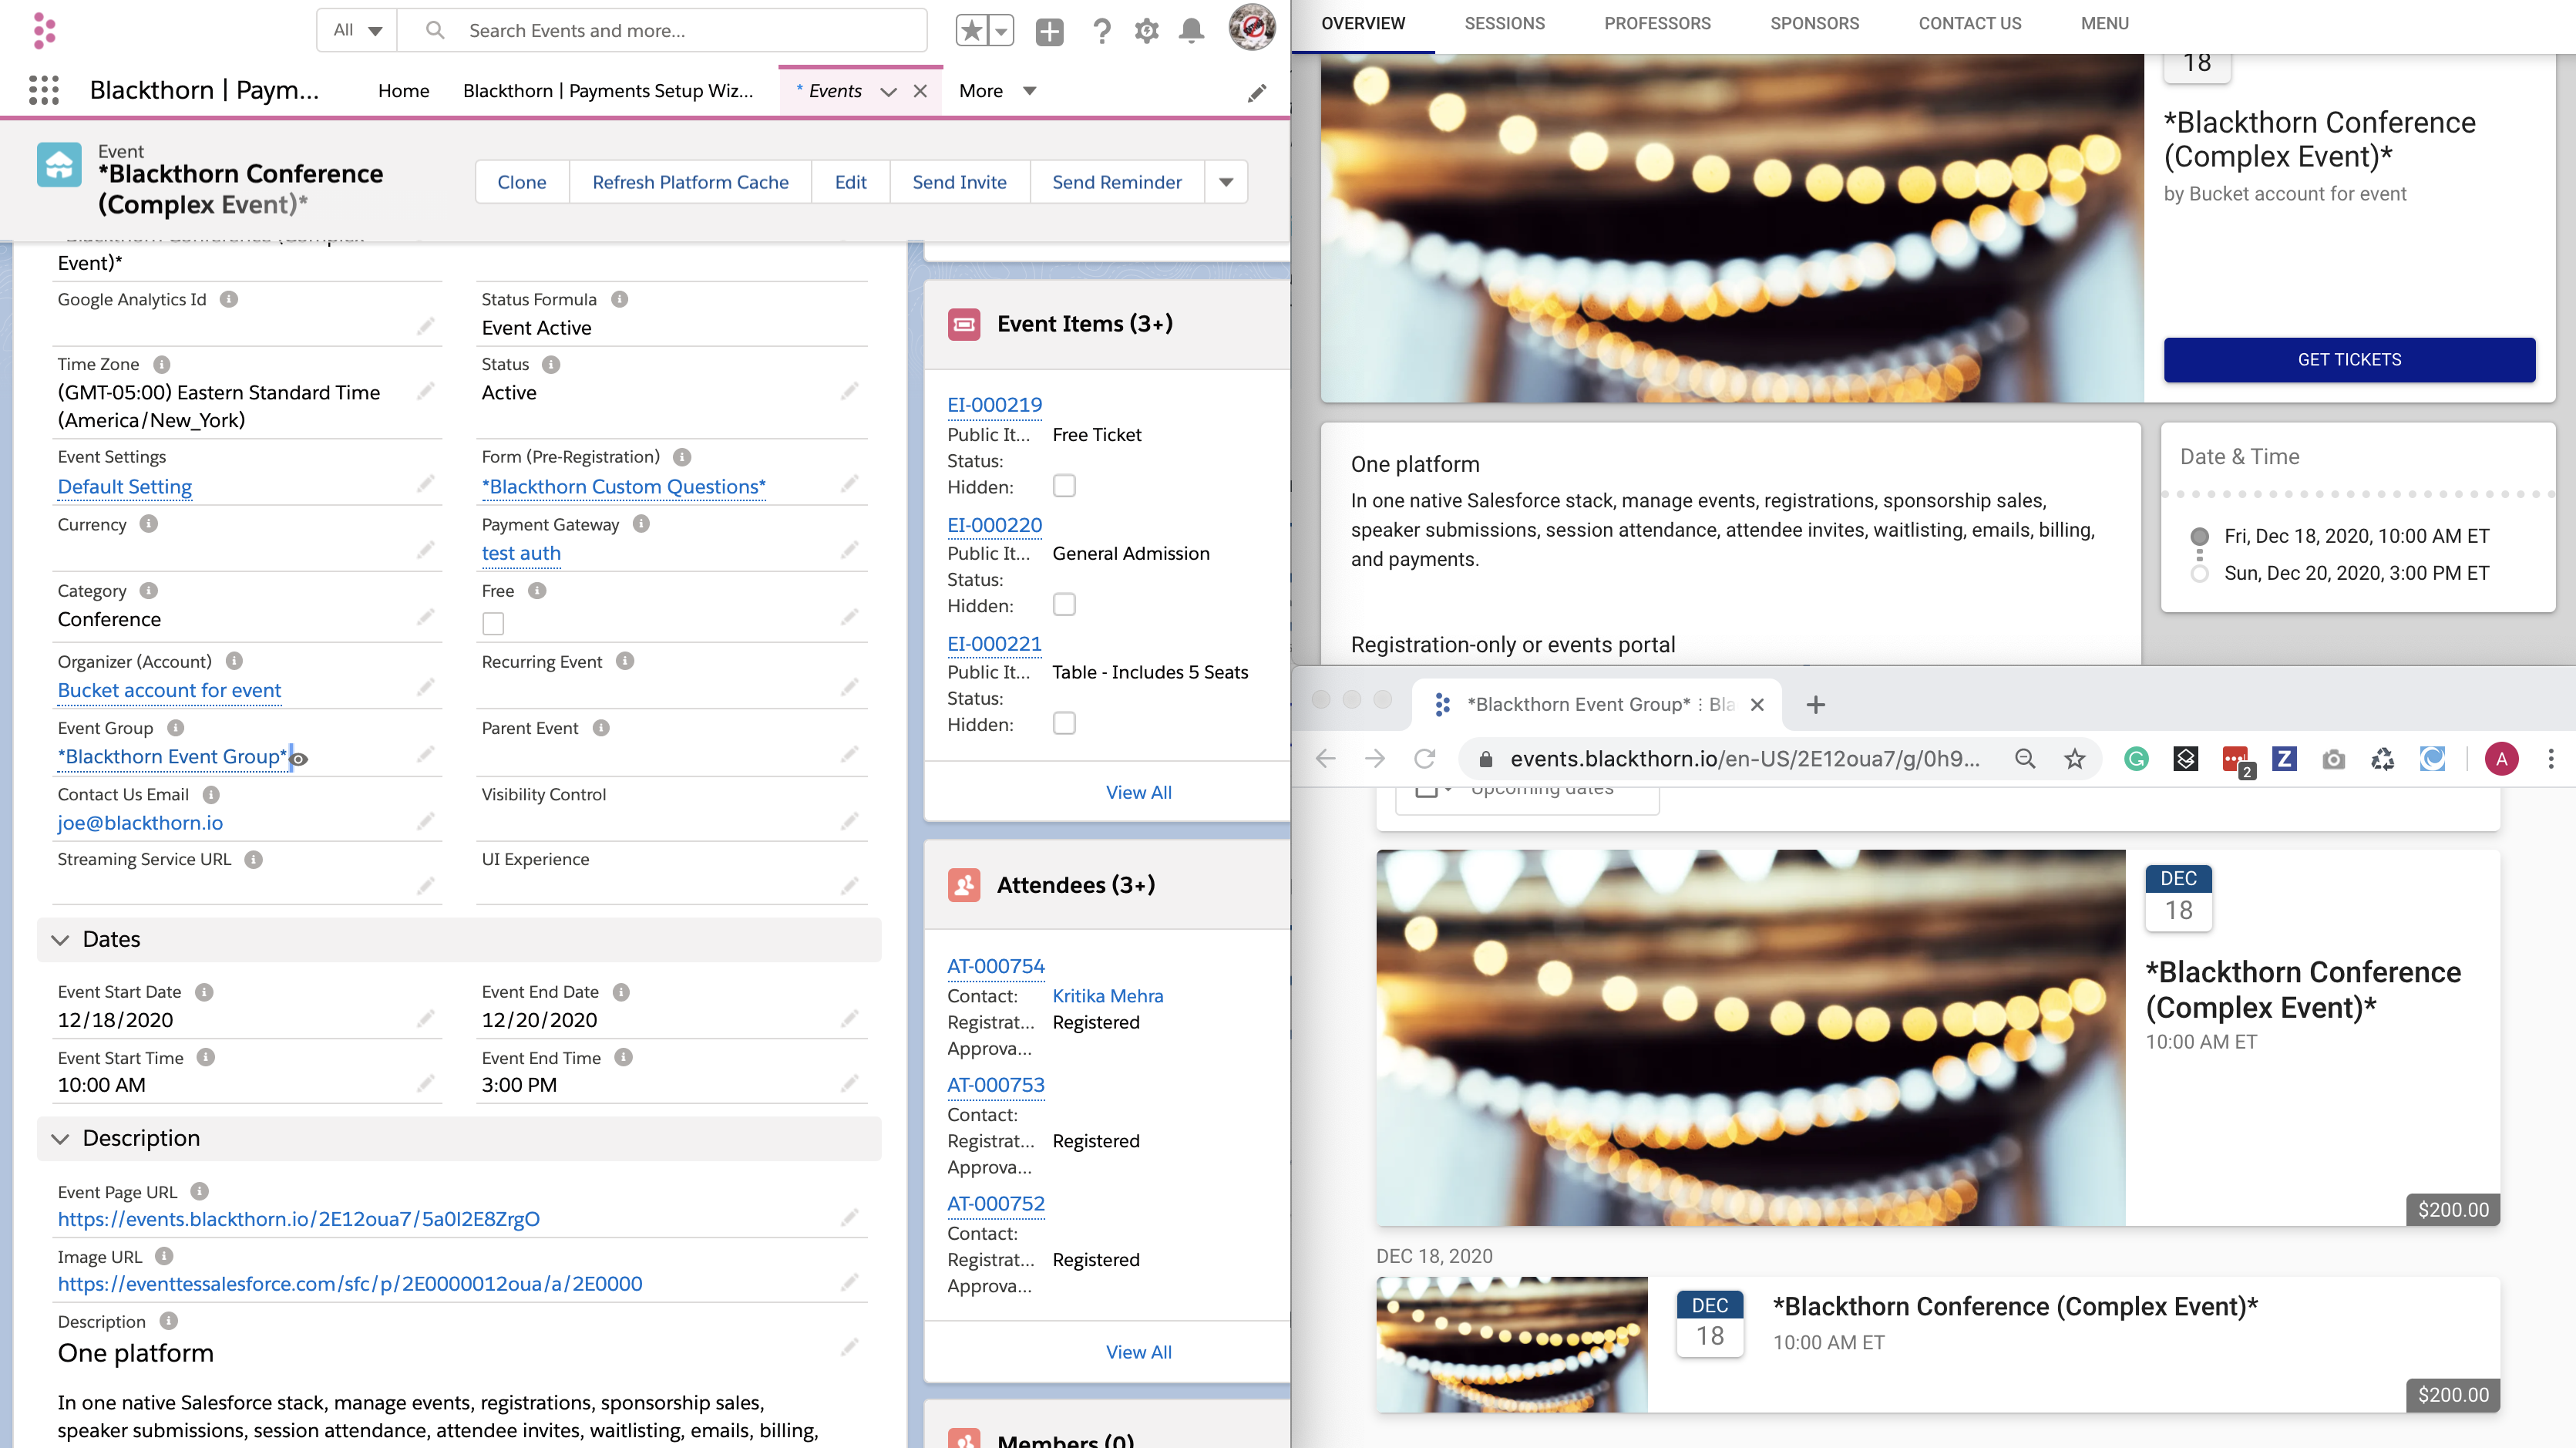2576x1448 pixels.
Task: Click the global actions plus icon
Action: coord(1049,31)
